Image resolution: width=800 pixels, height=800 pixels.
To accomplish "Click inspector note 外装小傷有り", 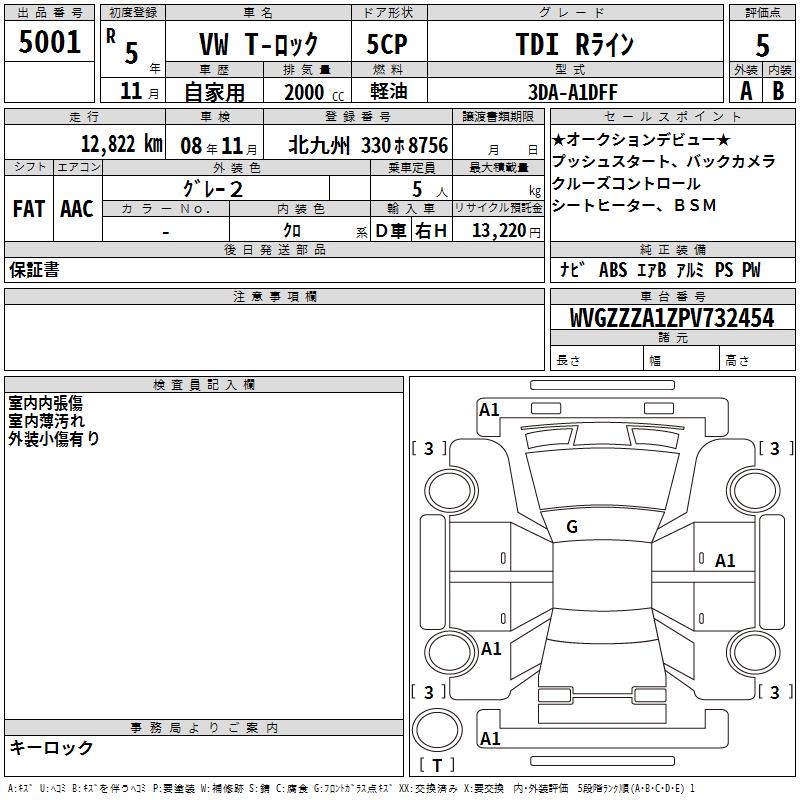I will click(x=54, y=438).
